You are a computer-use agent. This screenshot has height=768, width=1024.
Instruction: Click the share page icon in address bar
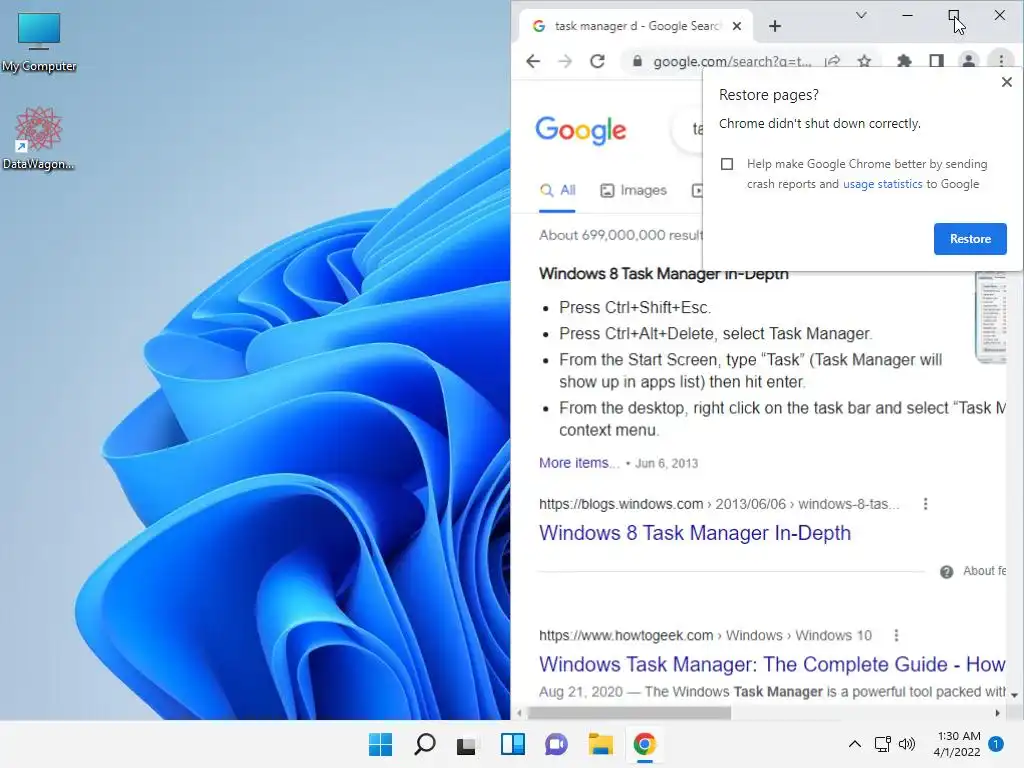tap(832, 61)
